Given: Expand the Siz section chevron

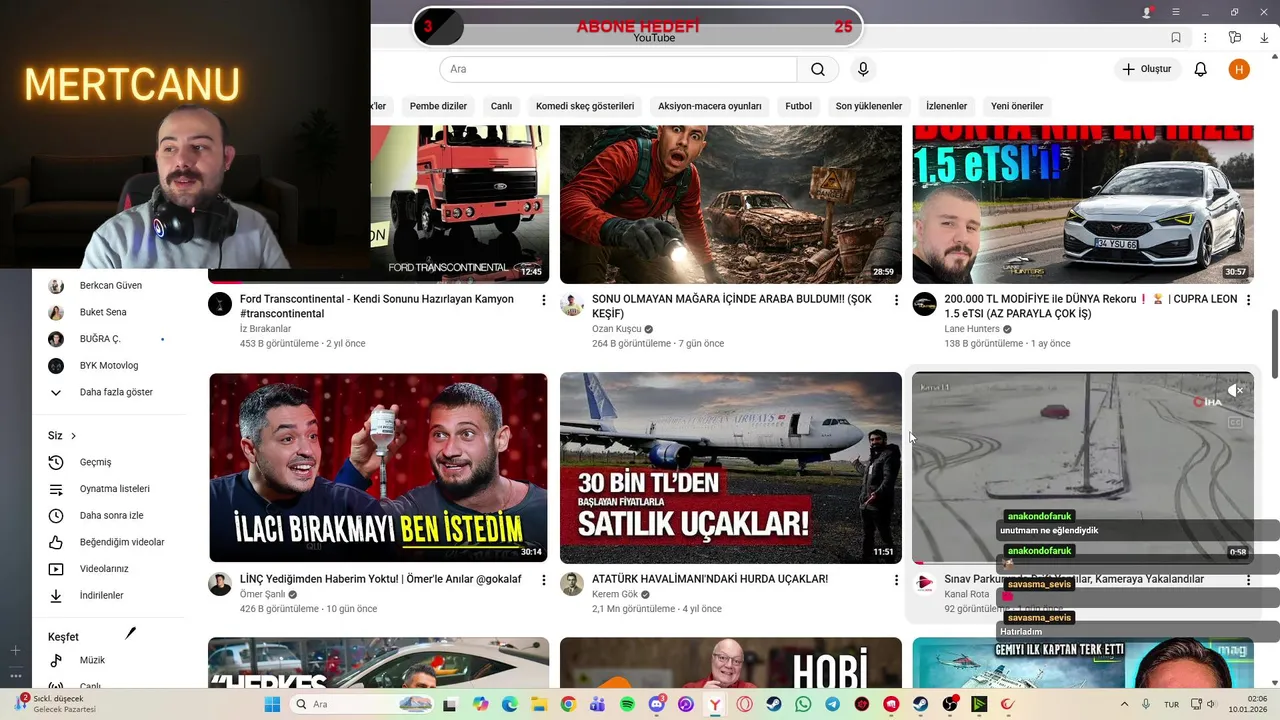Looking at the screenshot, I should (73, 436).
